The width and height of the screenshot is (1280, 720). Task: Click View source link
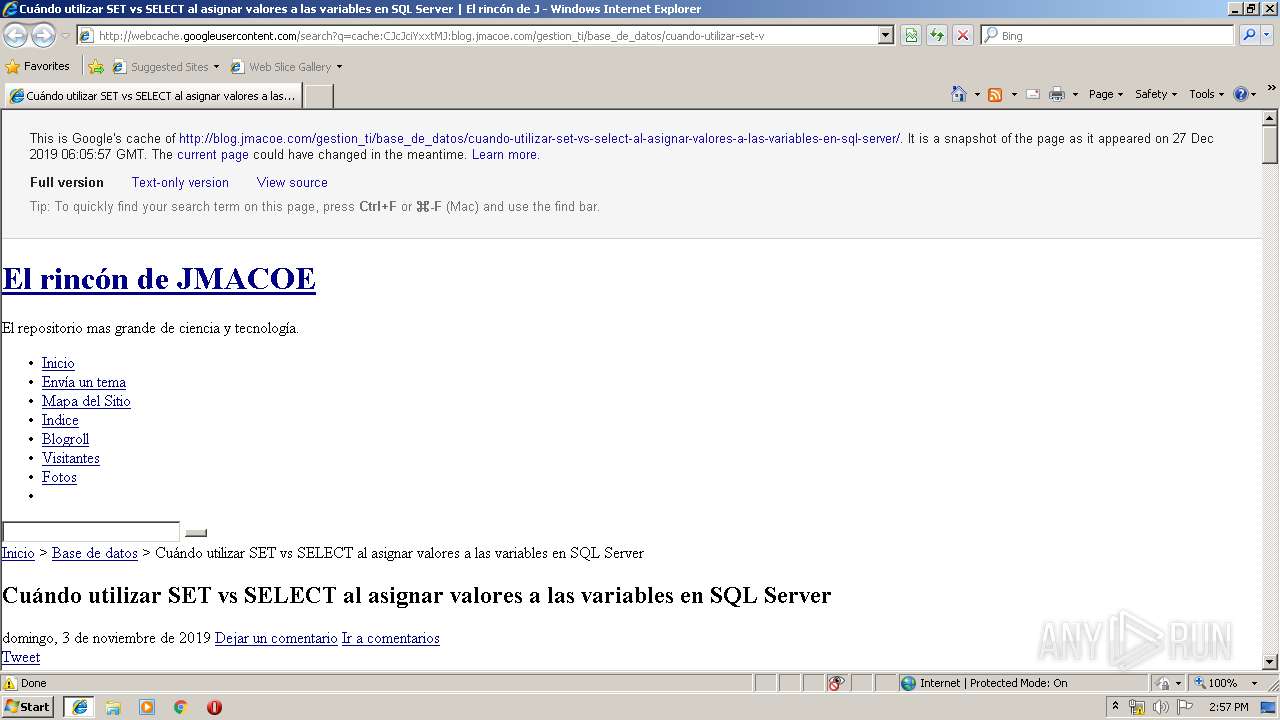pyautogui.click(x=292, y=182)
